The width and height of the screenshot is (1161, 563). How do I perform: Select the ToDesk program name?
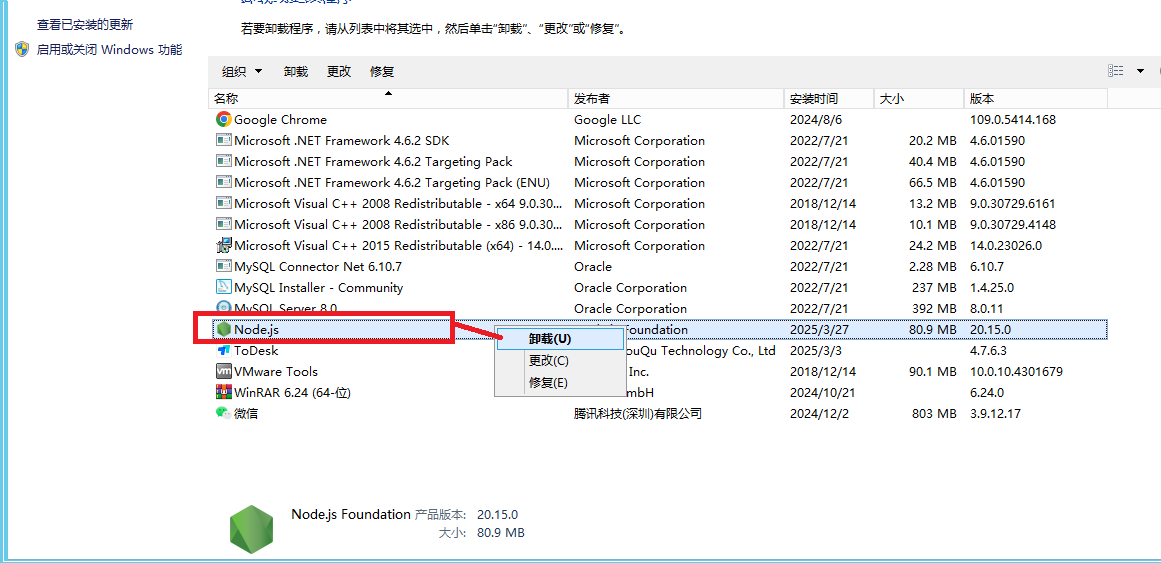256,350
